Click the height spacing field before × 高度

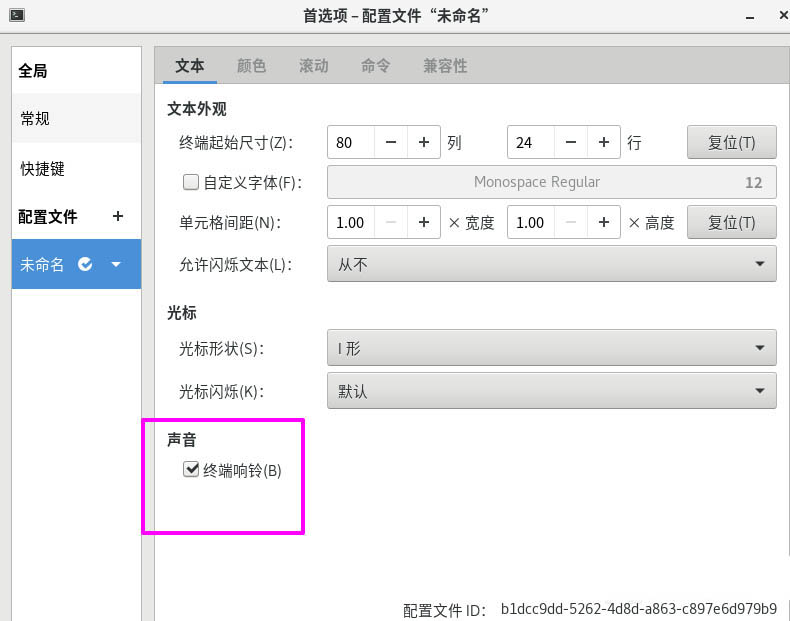coord(531,222)
